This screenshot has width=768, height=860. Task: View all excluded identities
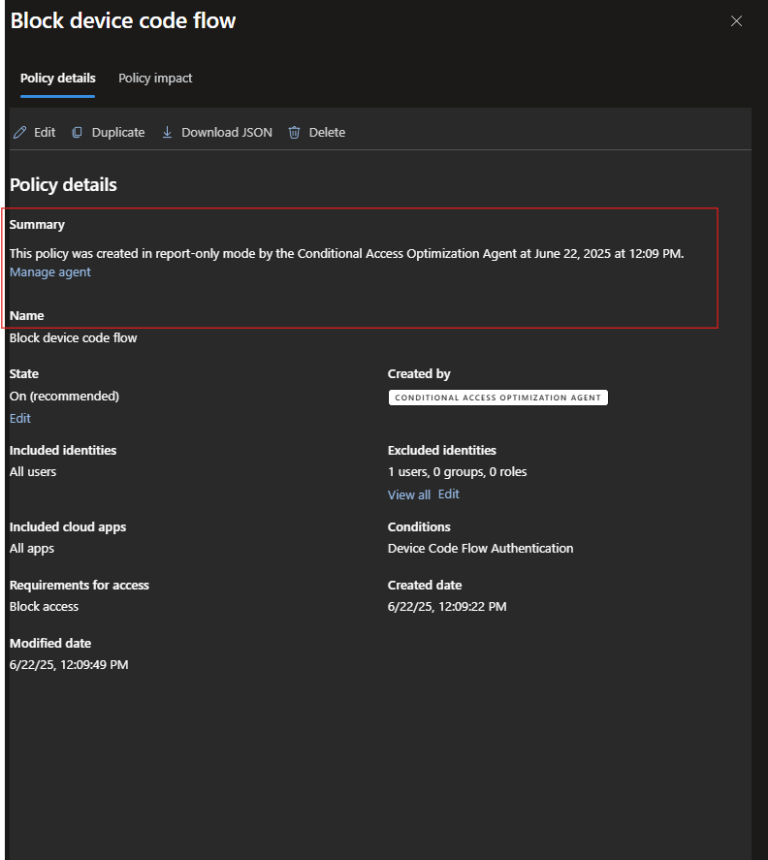(x=408, y=494)
